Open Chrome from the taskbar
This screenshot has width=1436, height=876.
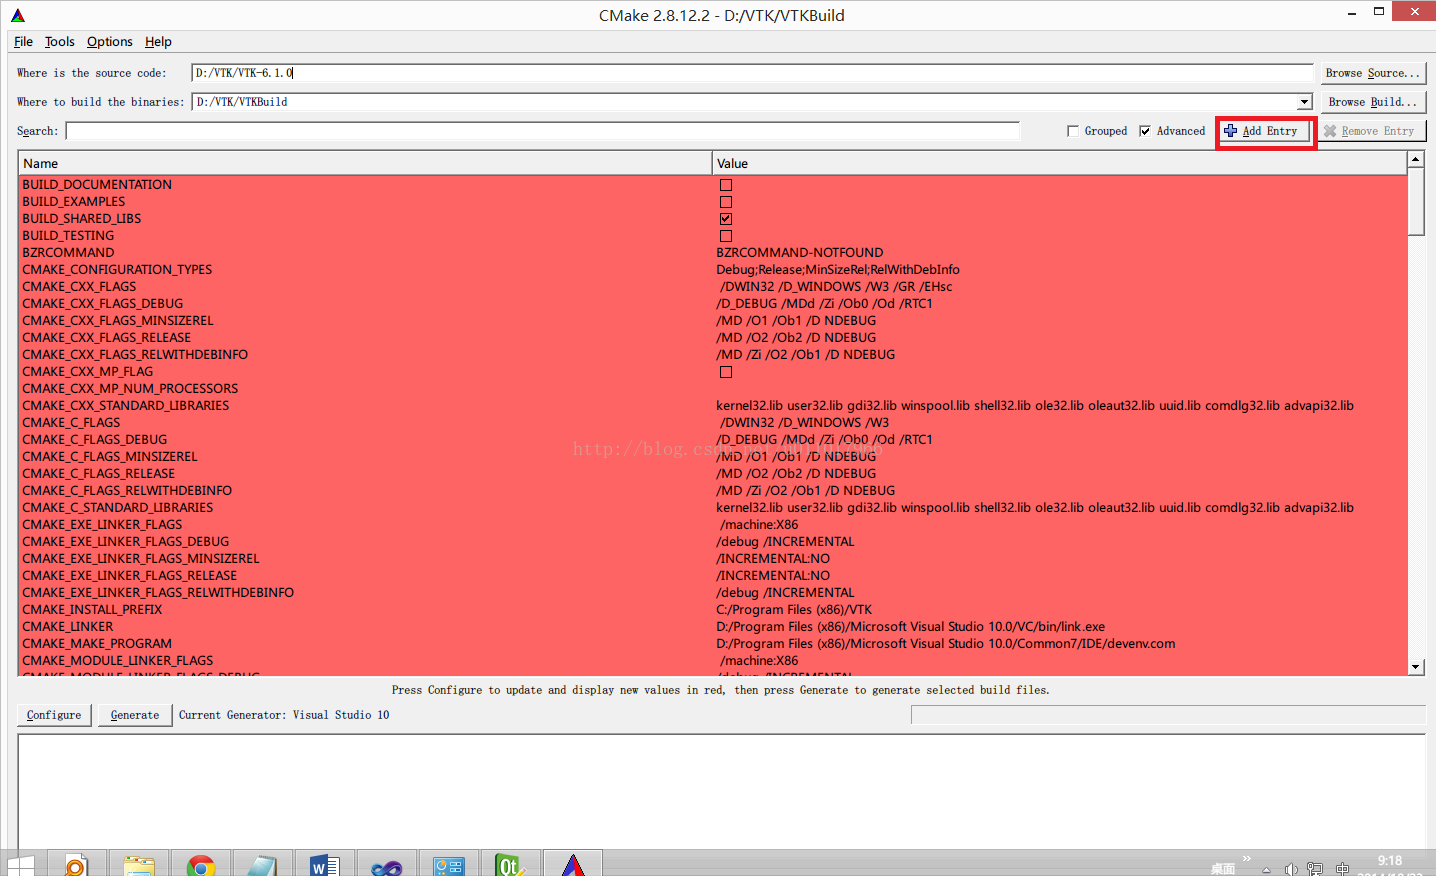tap(201, 864)
